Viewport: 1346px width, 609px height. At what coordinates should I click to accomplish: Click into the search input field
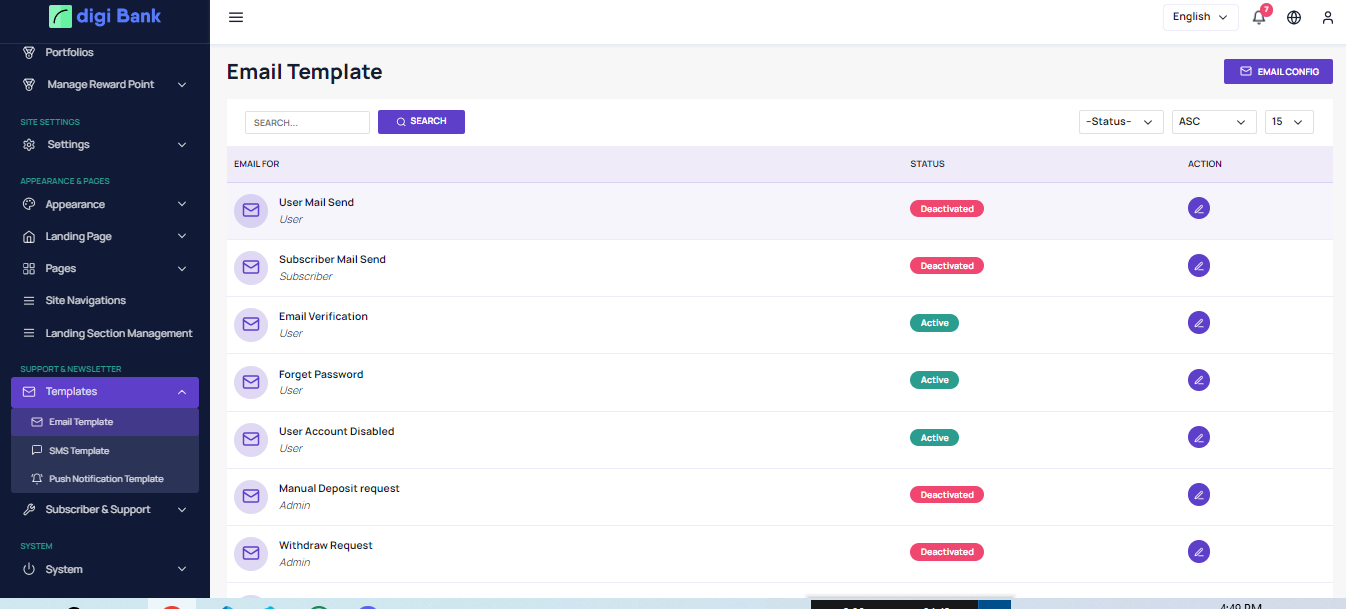307,122
